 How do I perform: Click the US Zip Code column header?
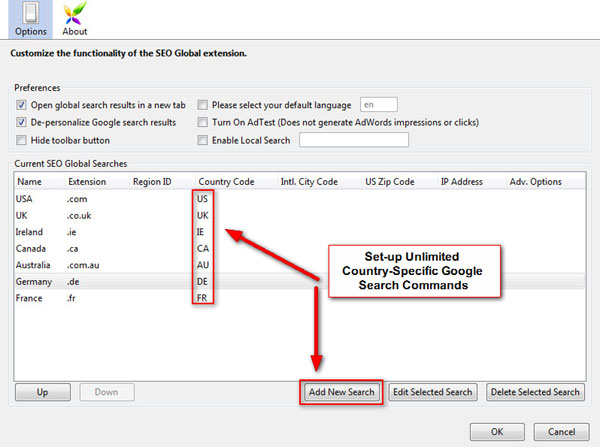[399, 181]
